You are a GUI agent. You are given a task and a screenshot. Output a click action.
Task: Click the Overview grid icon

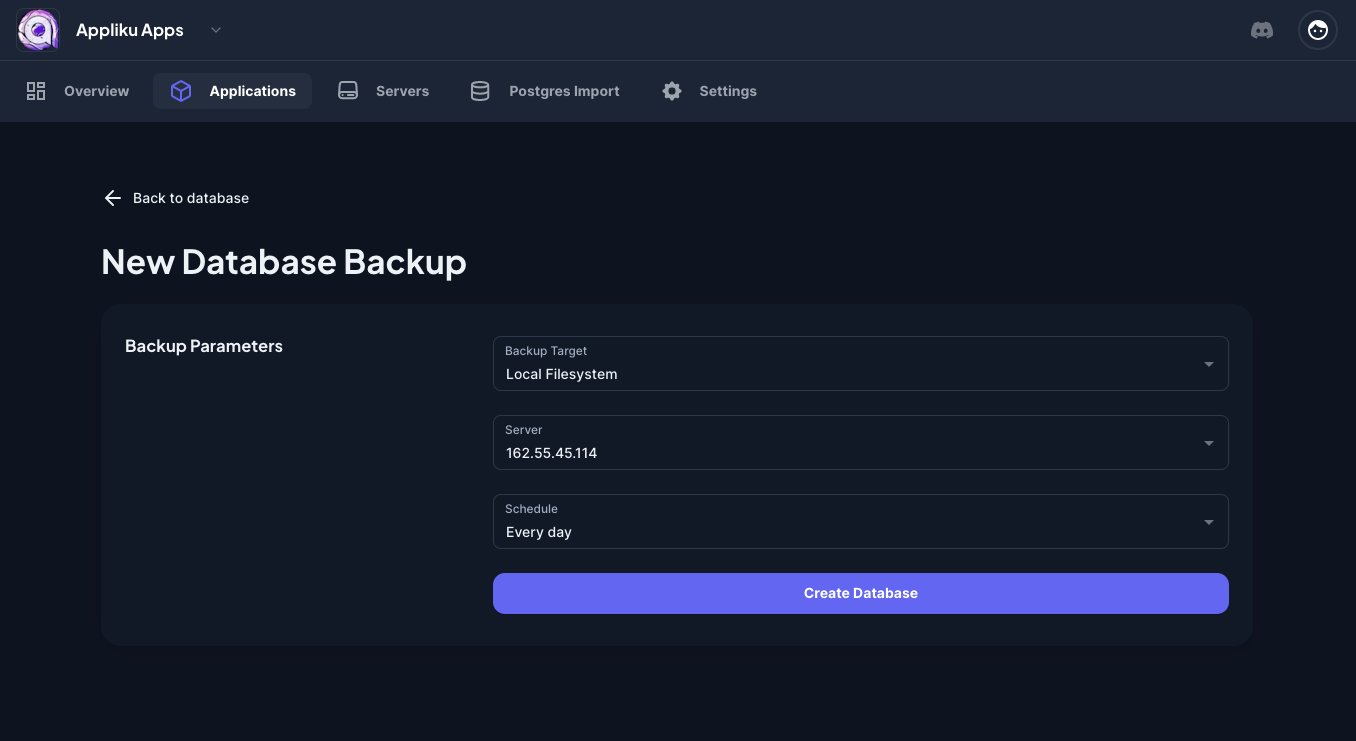pyautogui.click(x=36, y=90)
